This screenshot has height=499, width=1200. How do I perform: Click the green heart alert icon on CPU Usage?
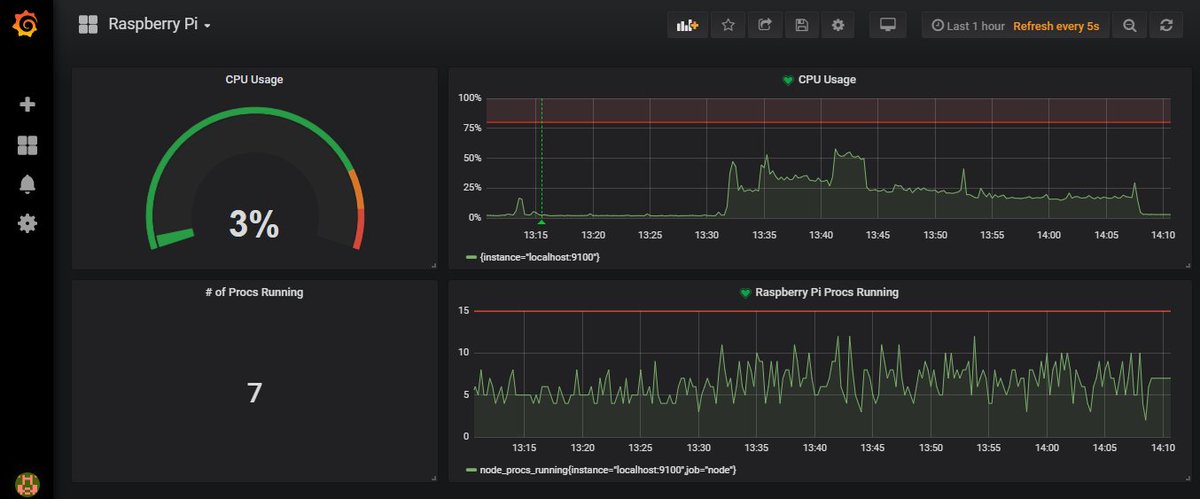788,80
